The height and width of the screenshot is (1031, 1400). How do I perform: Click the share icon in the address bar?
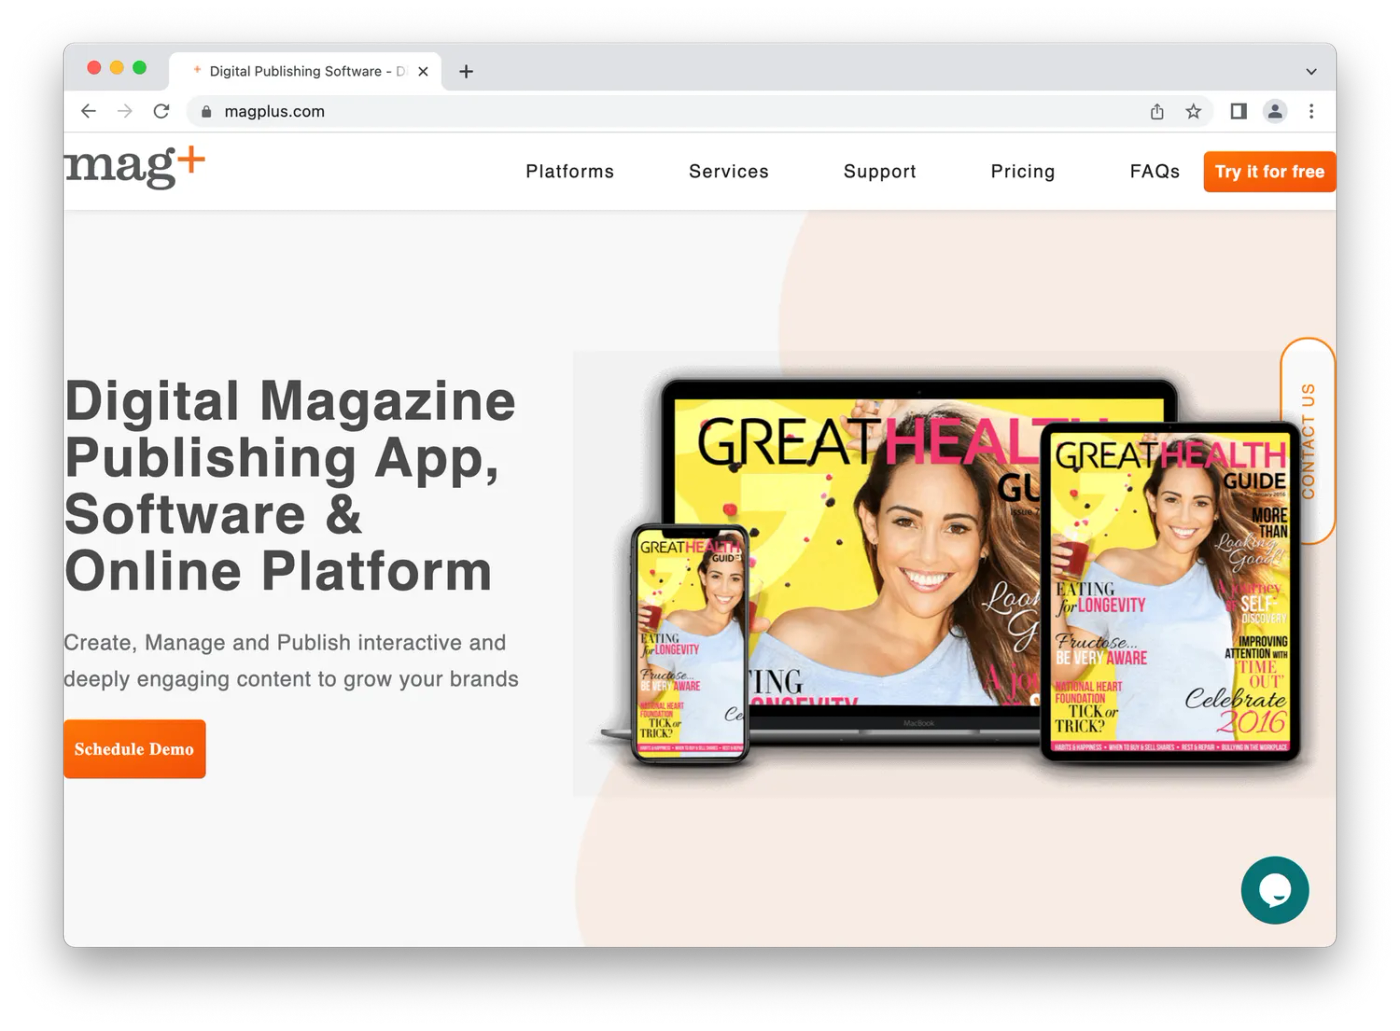click(1156, 111)
